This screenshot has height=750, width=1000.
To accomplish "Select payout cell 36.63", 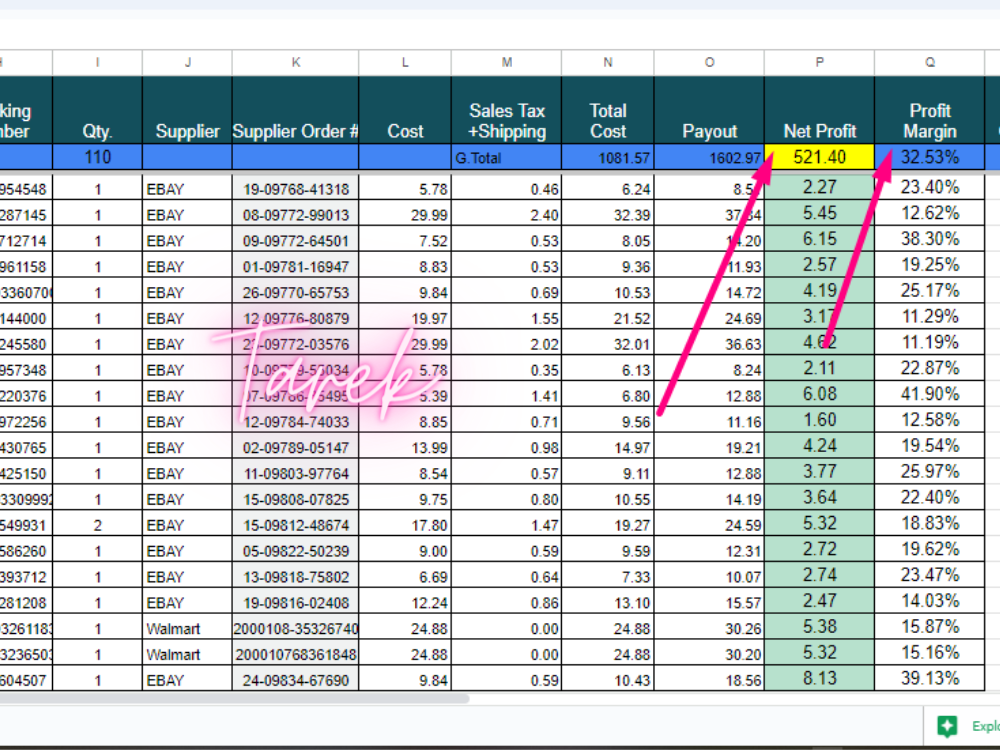I will click(709, 344).
